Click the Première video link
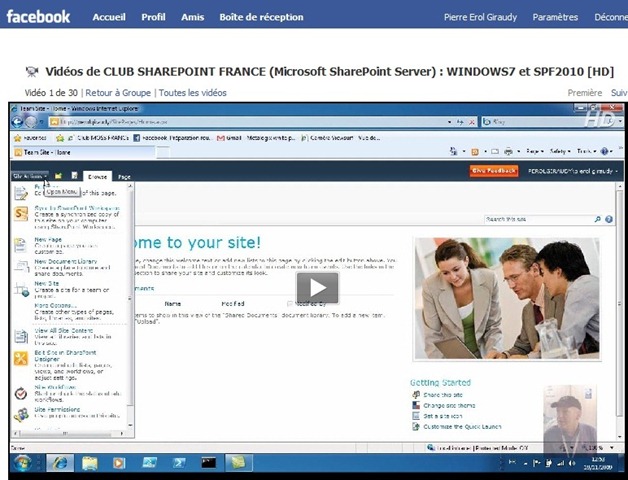The width and height of the screenshot is (628, 480). click(585, 93)
